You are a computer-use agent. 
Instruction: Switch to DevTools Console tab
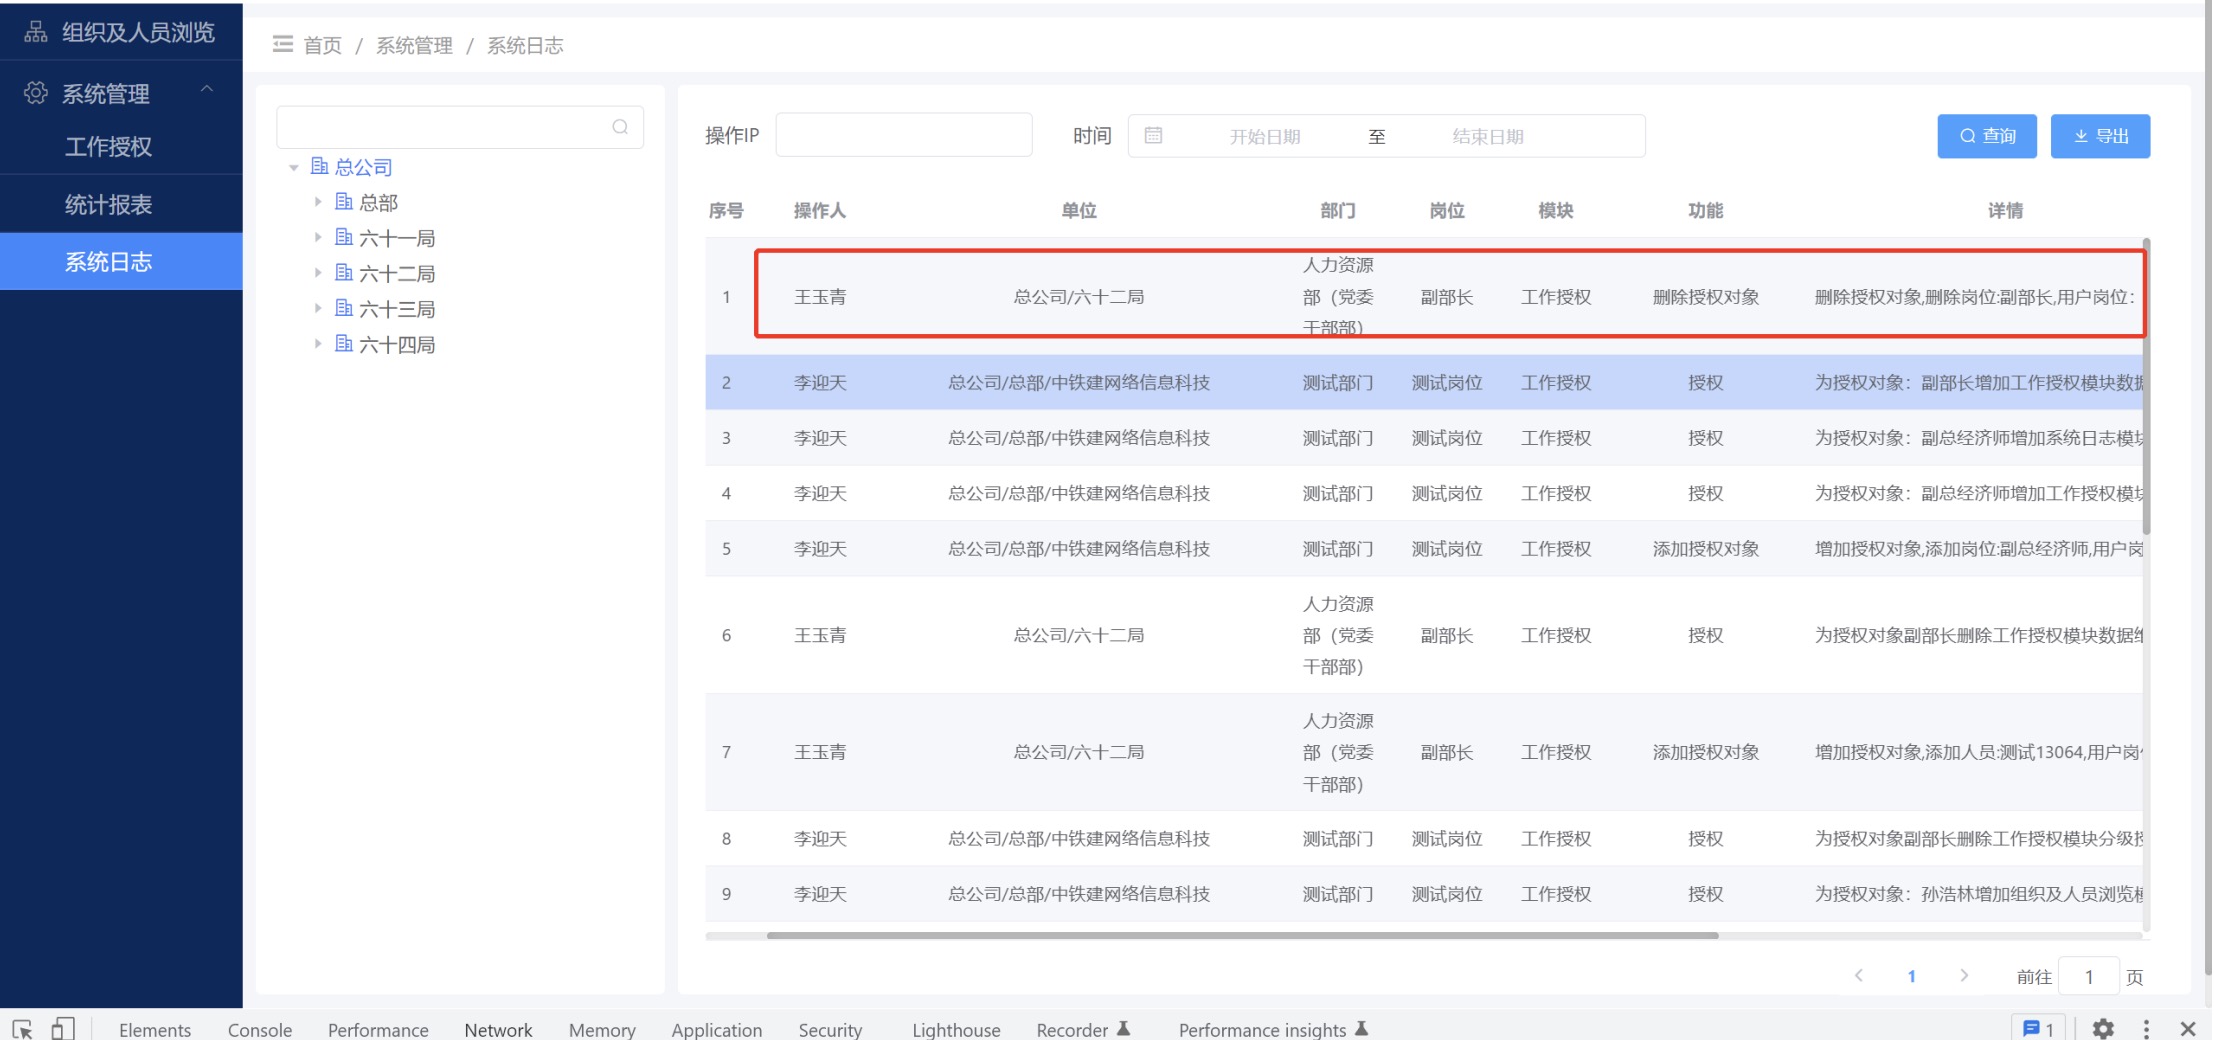260,1029
